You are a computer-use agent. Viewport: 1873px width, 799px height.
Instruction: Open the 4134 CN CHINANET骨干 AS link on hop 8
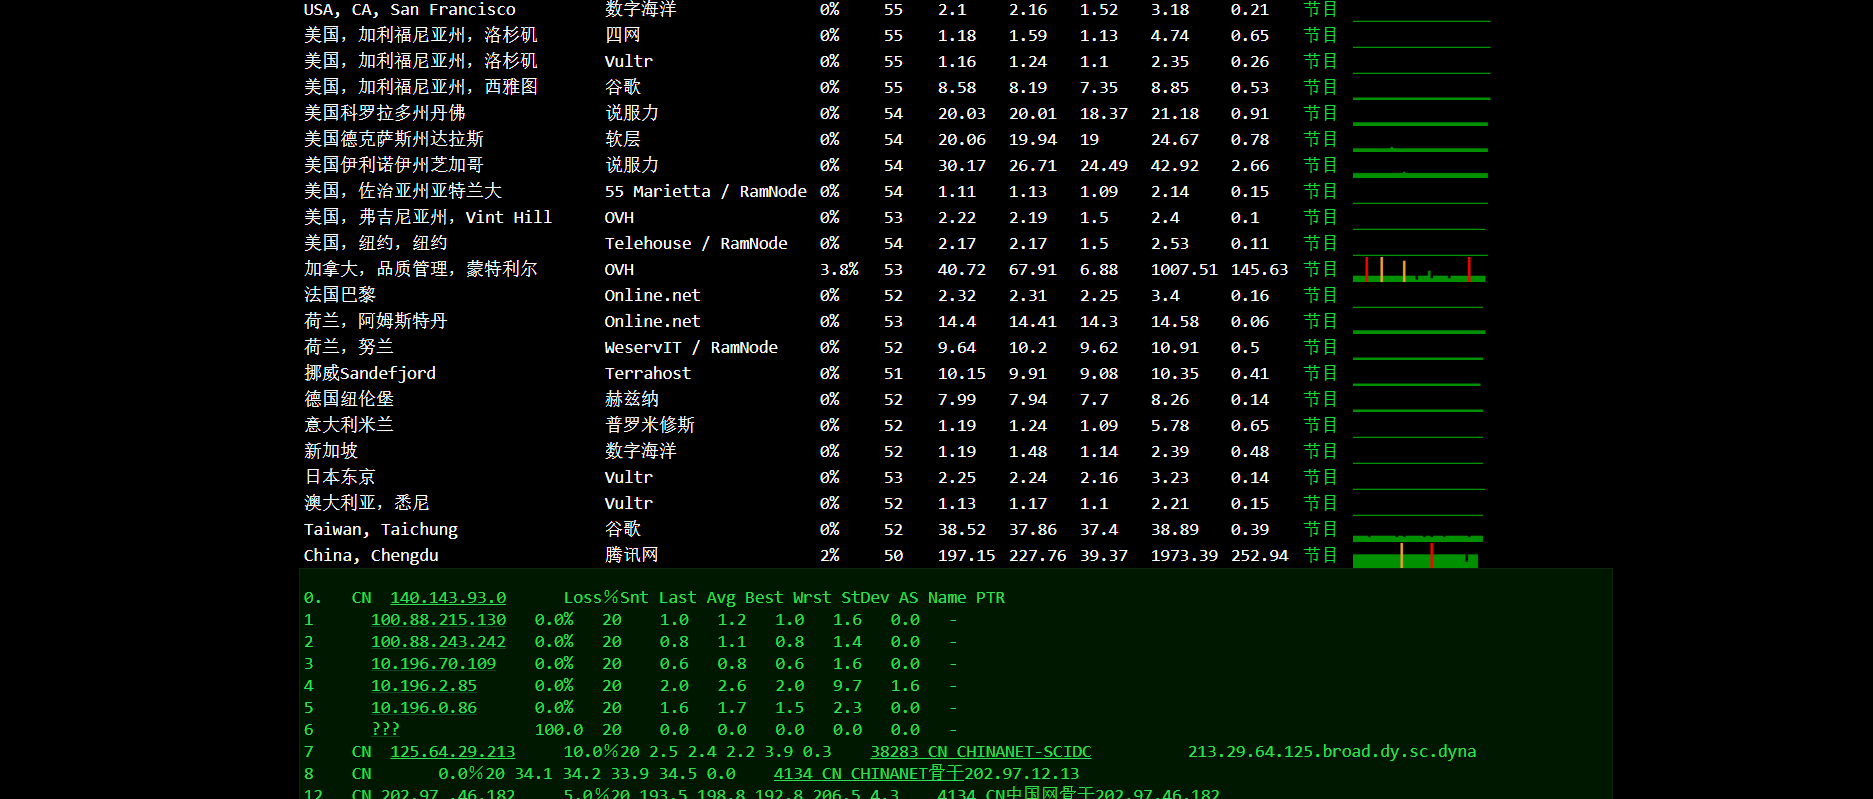[x=868, y=773]
